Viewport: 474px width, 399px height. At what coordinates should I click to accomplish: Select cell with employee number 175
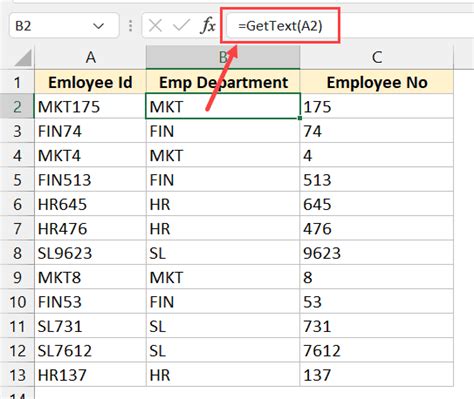coord(377,107)
